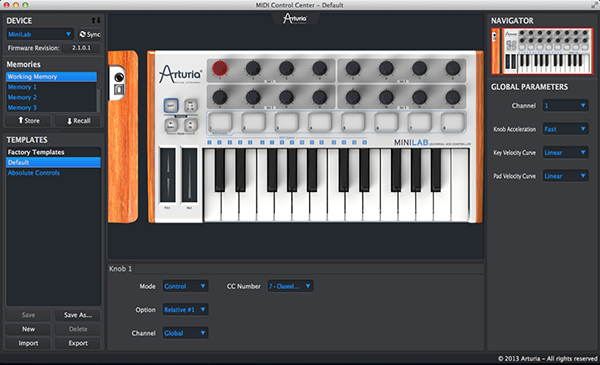The width and height of the screenshot is (600, 365).
Task: Select Pad 3 on the device
Action: click(287, 122)
